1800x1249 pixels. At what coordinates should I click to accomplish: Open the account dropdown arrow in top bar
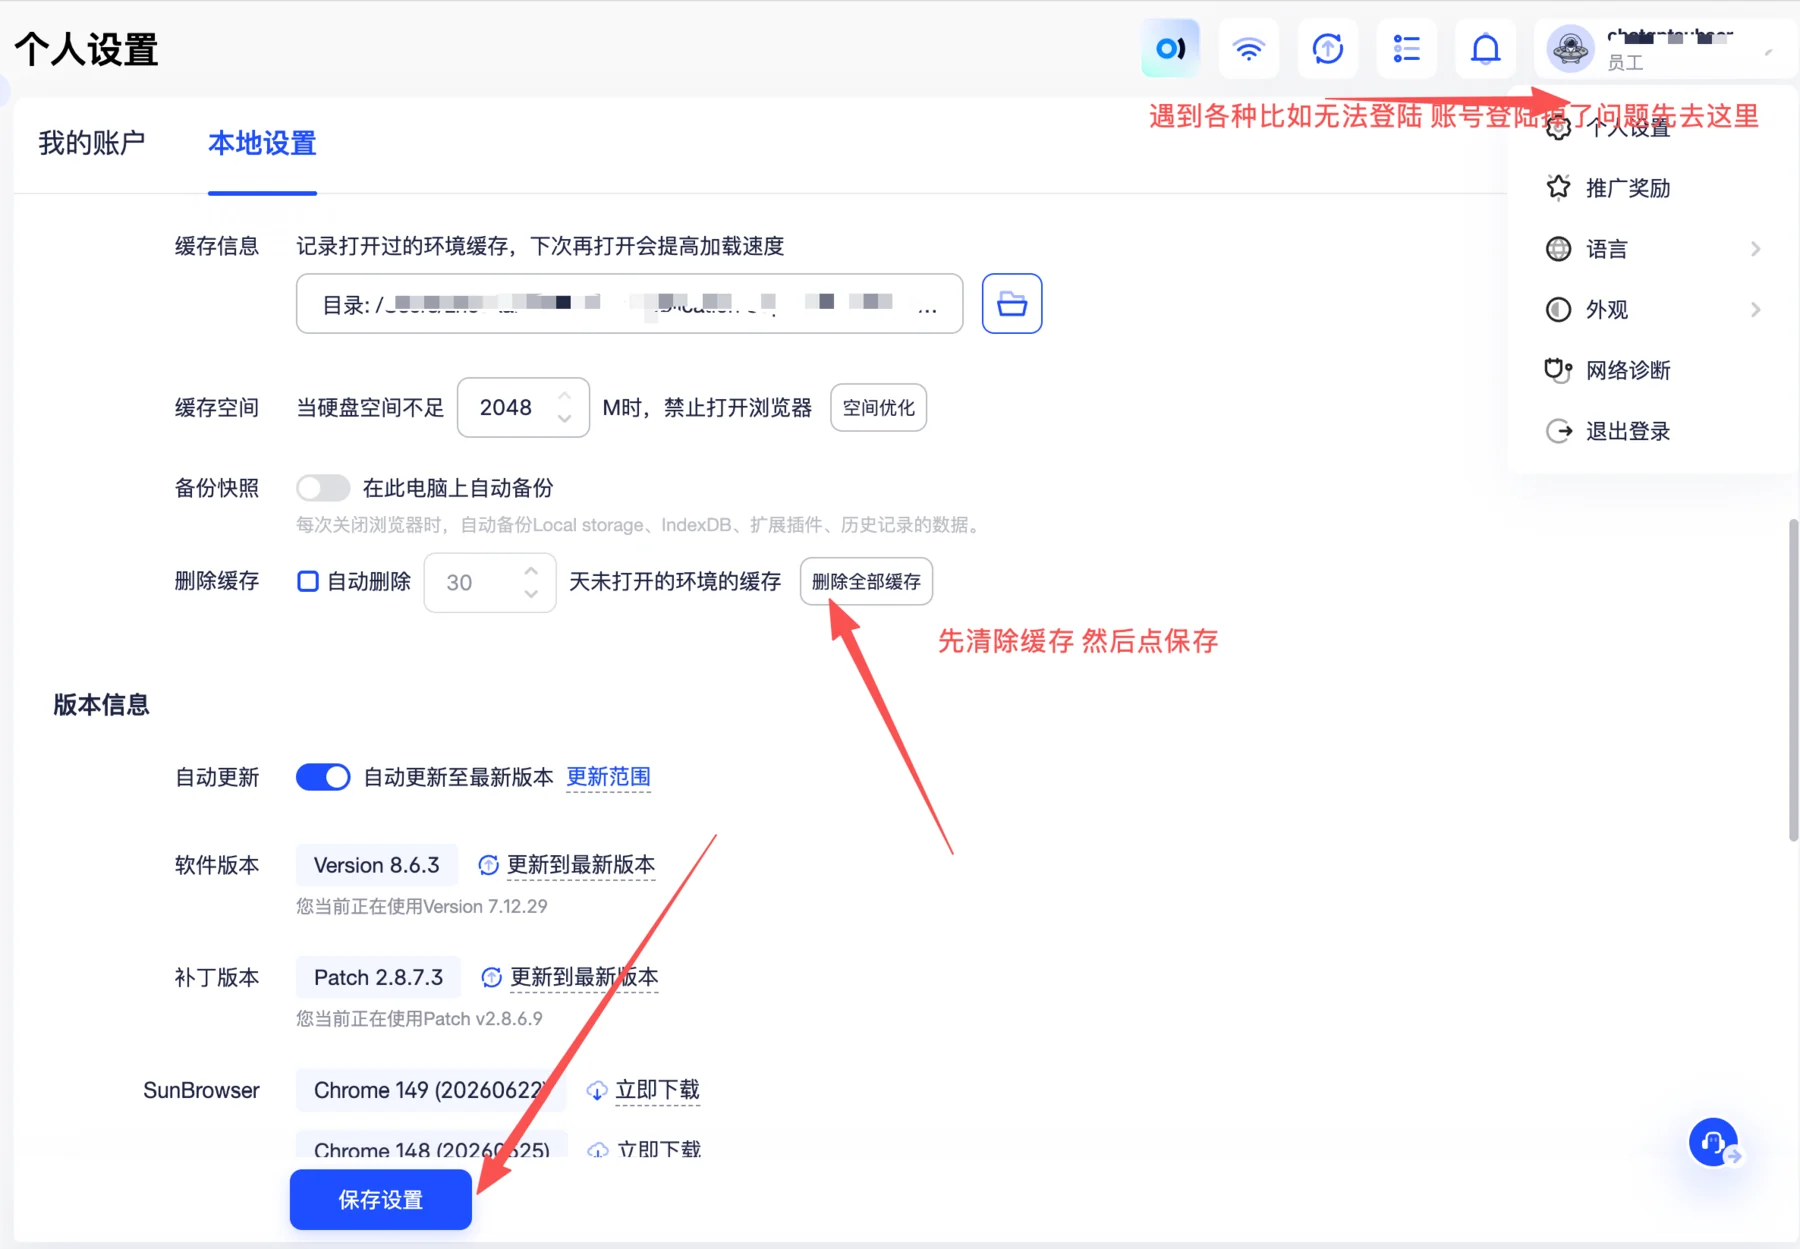(x=1768, y=51)
